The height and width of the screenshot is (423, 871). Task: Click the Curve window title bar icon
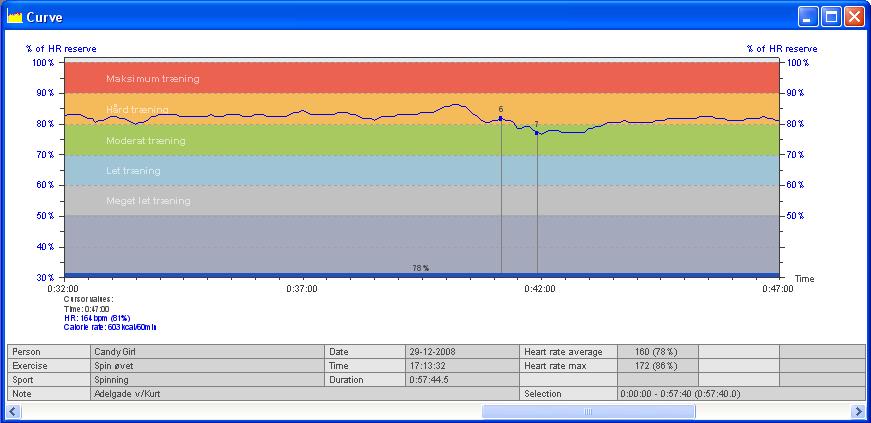point(14,17)
